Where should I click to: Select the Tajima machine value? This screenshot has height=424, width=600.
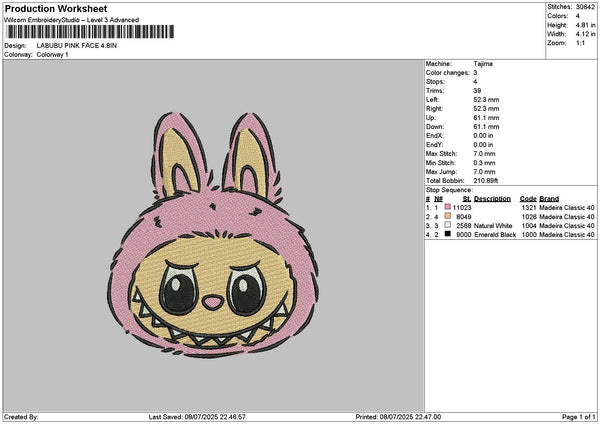[483, 63]
